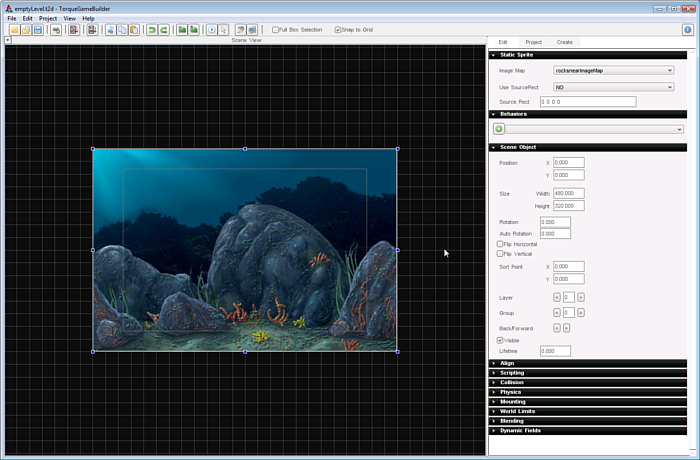The image size is (700, 460).
Task: Check the Flip Horizontal option
Action: pos(500,244)
